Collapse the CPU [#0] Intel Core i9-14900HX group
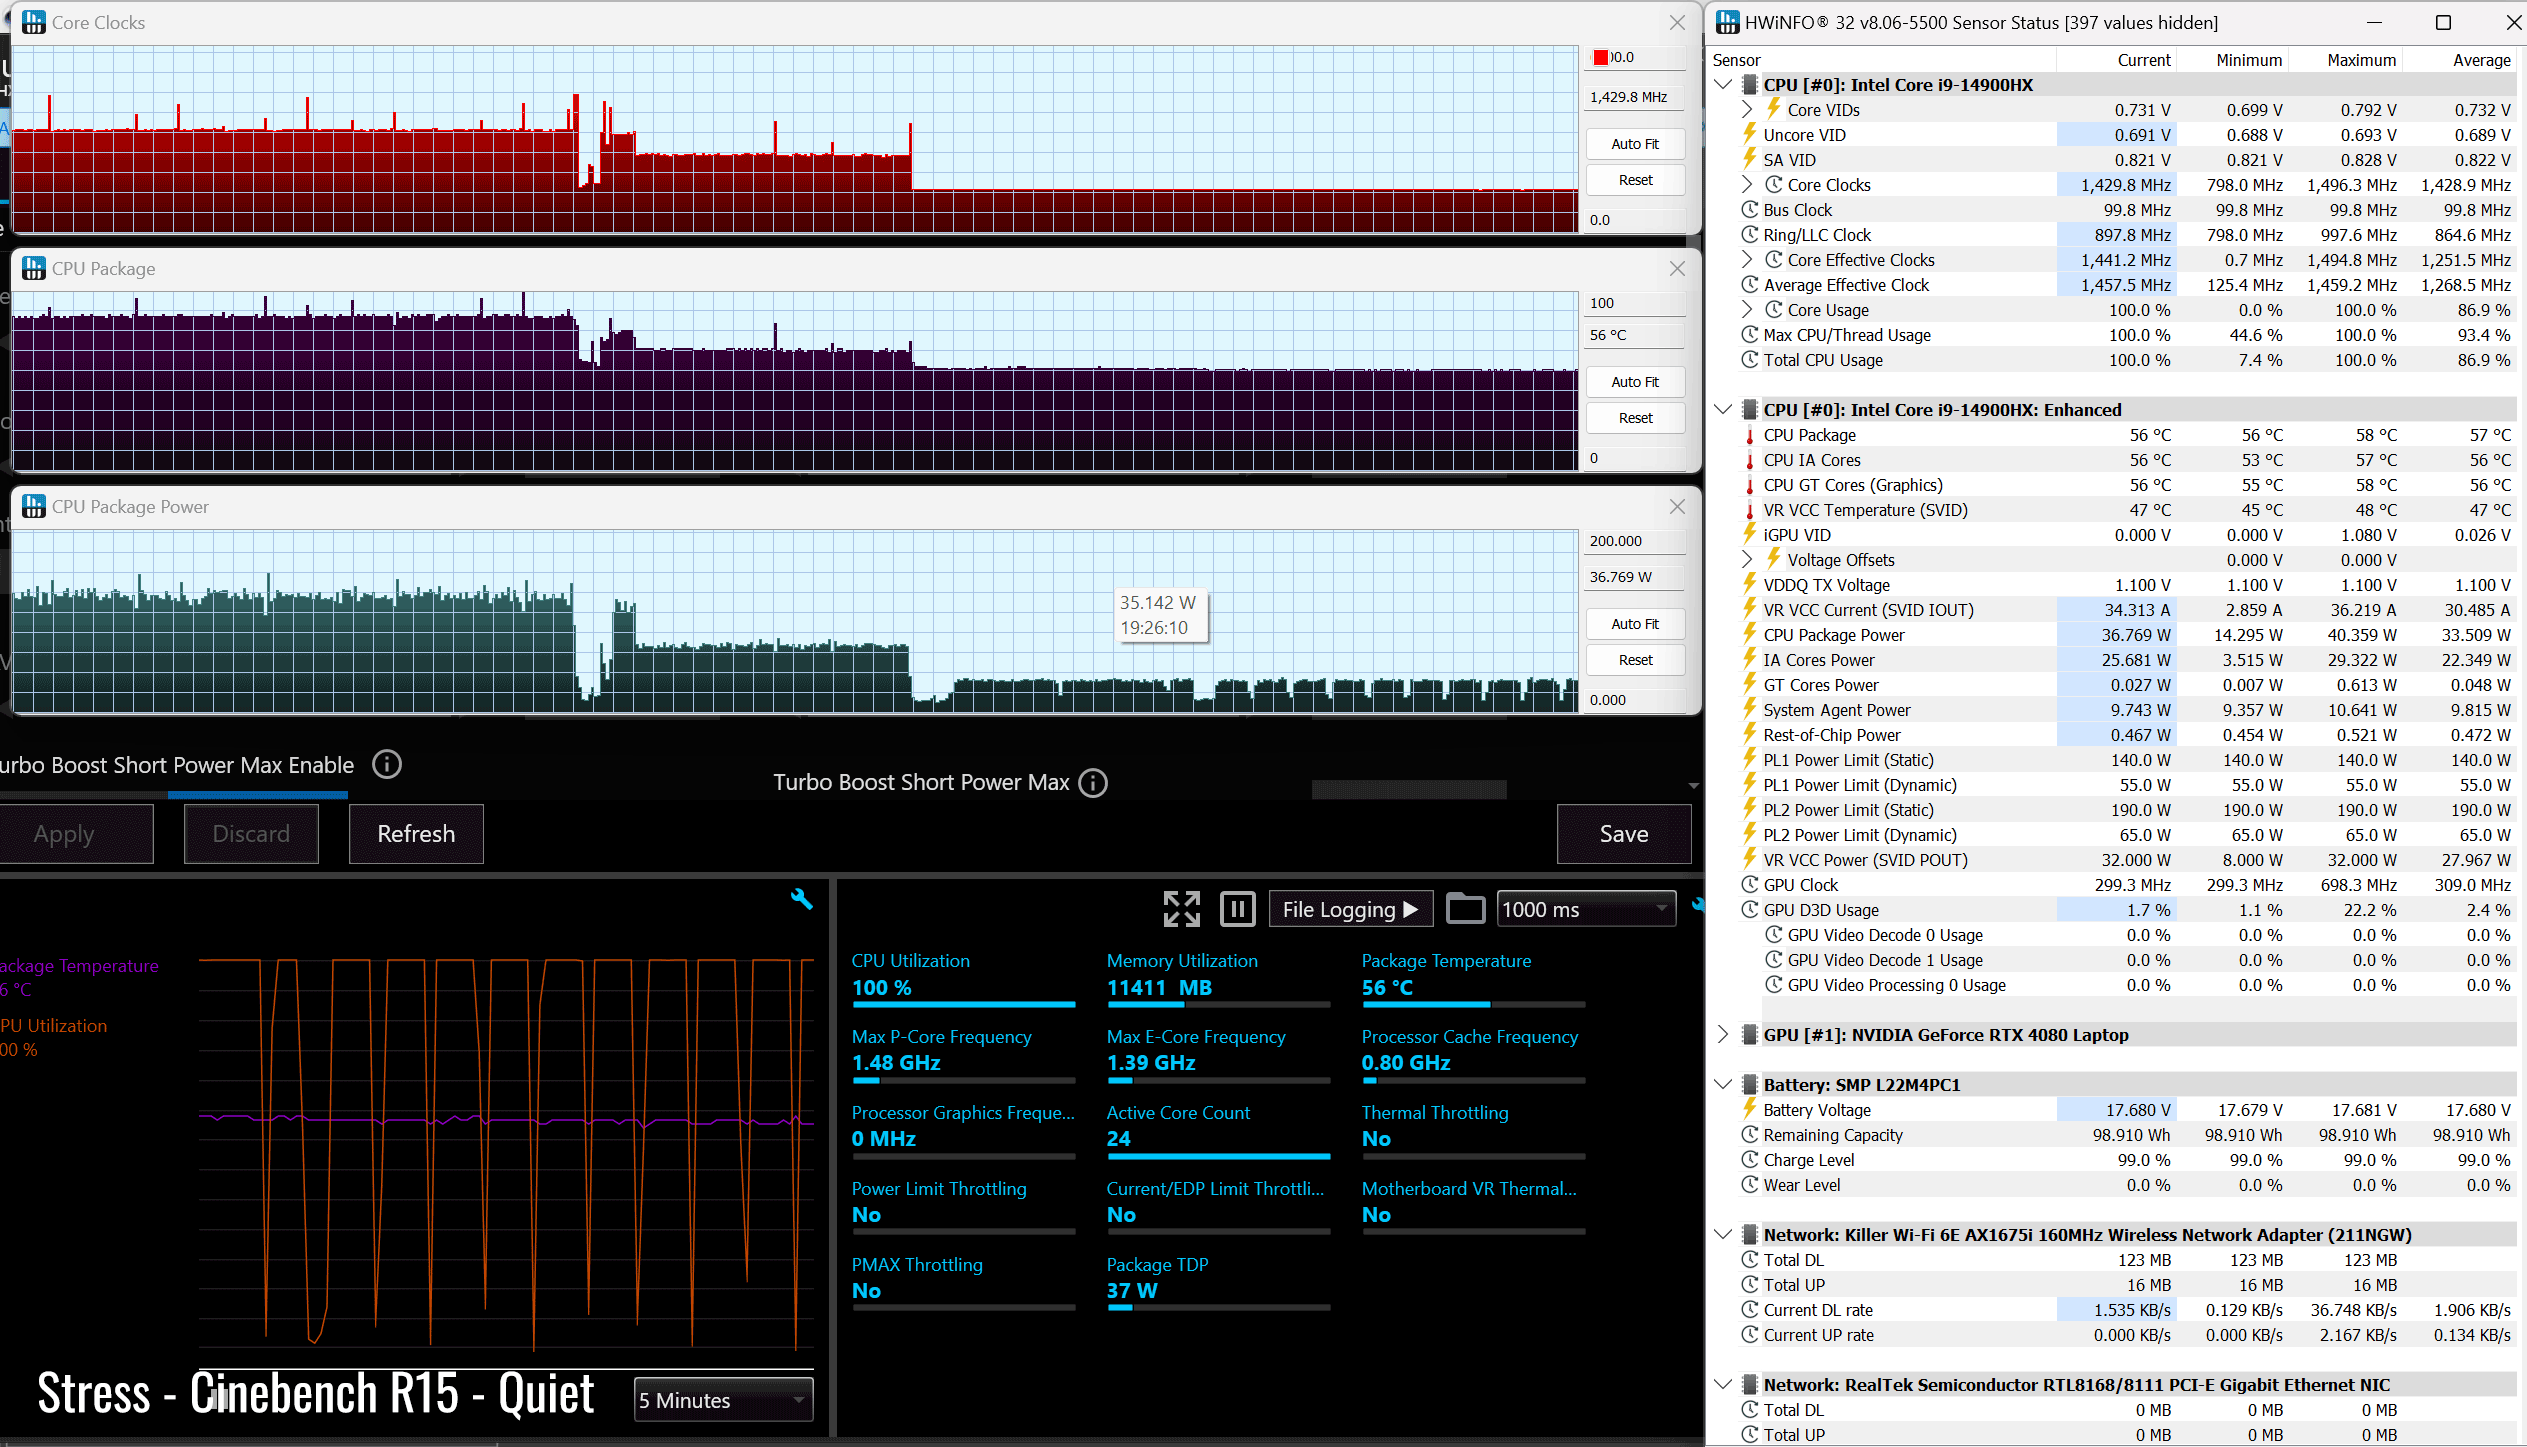 point(1723,85)
